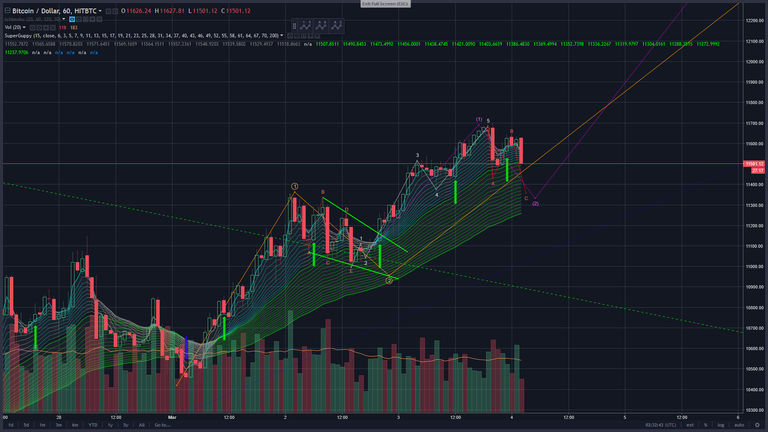Click the current price label 11501.12 on axis
The height and width of the screenshot is (432, 768).
tap(755, 164)
